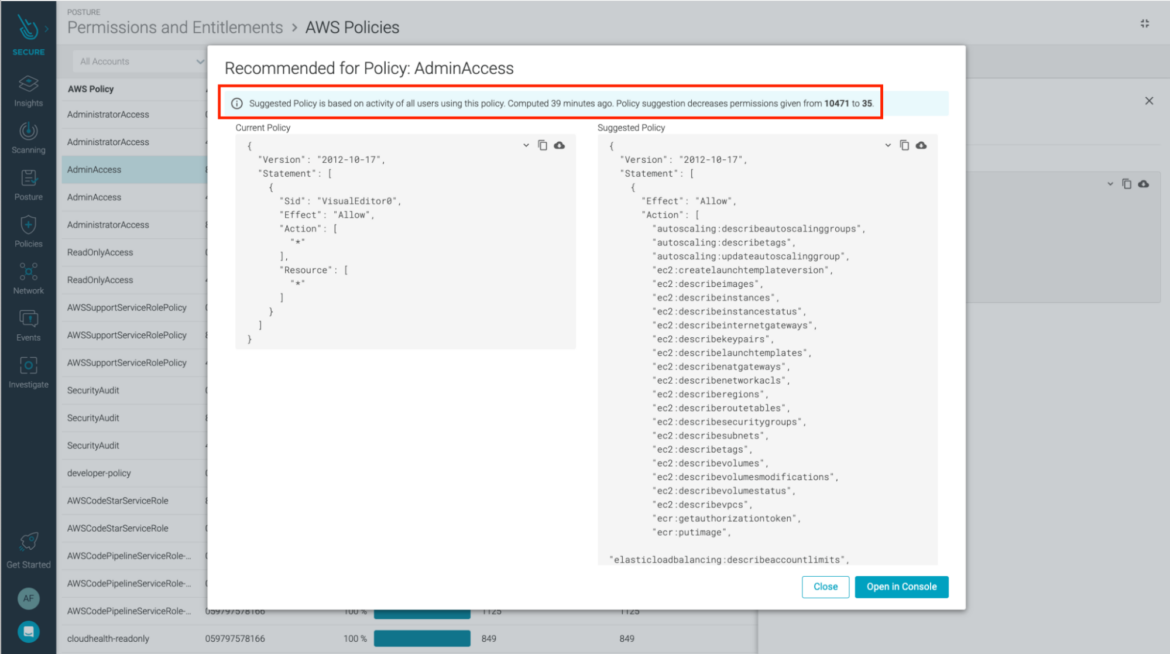Open the Investigate sidebar section

[28, 373]
